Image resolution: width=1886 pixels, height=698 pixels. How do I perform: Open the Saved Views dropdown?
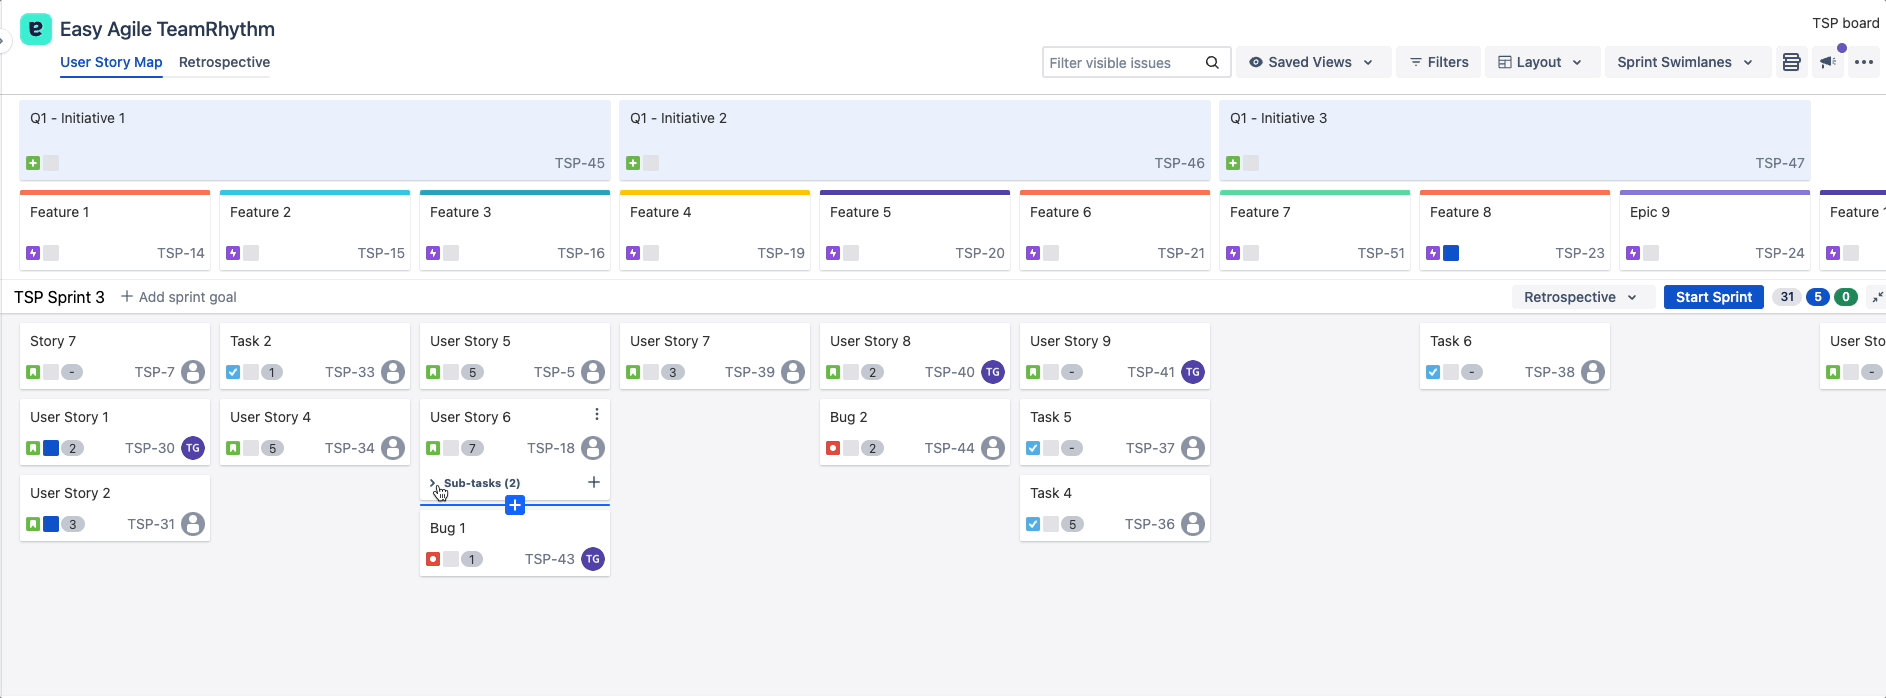1313,62
